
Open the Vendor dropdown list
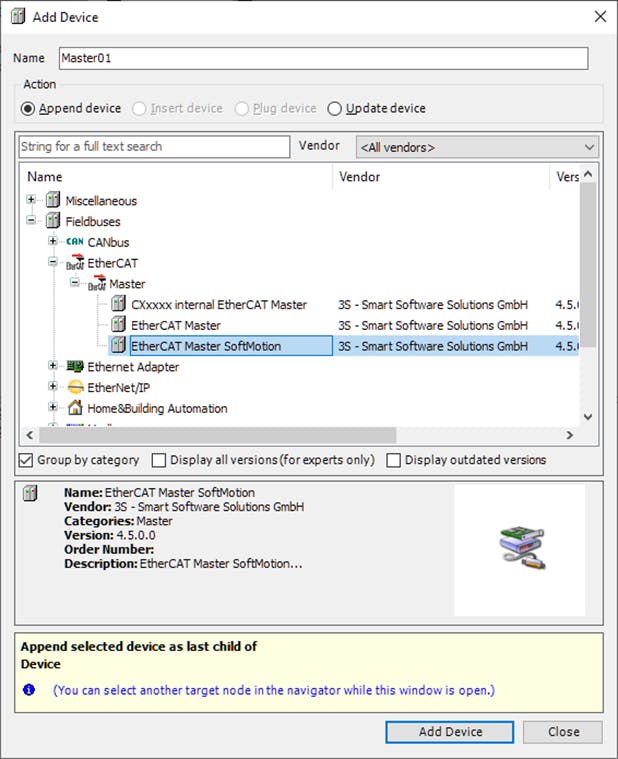[x=477, y=147]
